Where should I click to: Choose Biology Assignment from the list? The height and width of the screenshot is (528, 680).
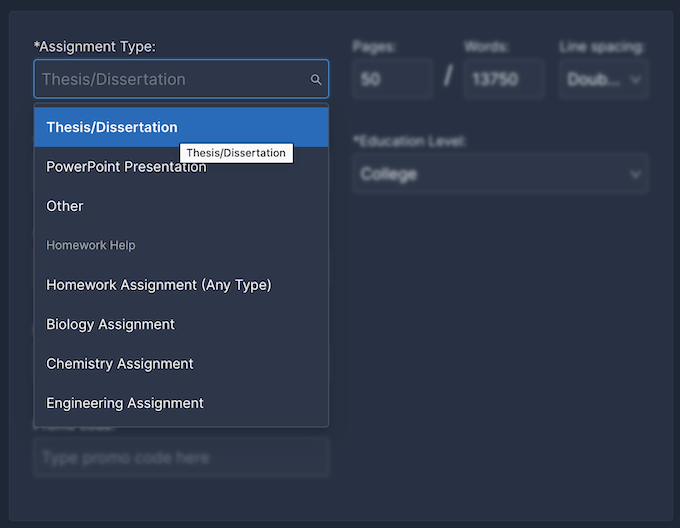110,324
